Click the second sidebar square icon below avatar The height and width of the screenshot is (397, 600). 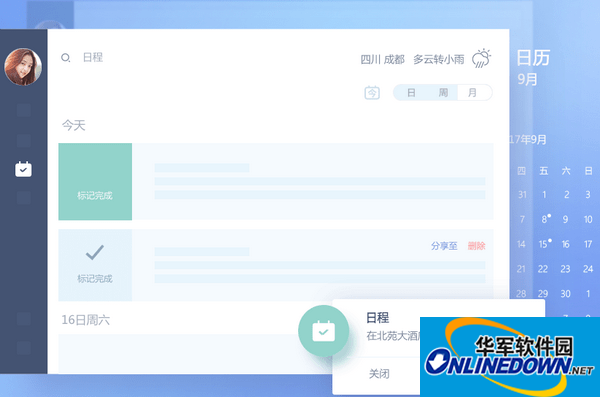[24, 141]
